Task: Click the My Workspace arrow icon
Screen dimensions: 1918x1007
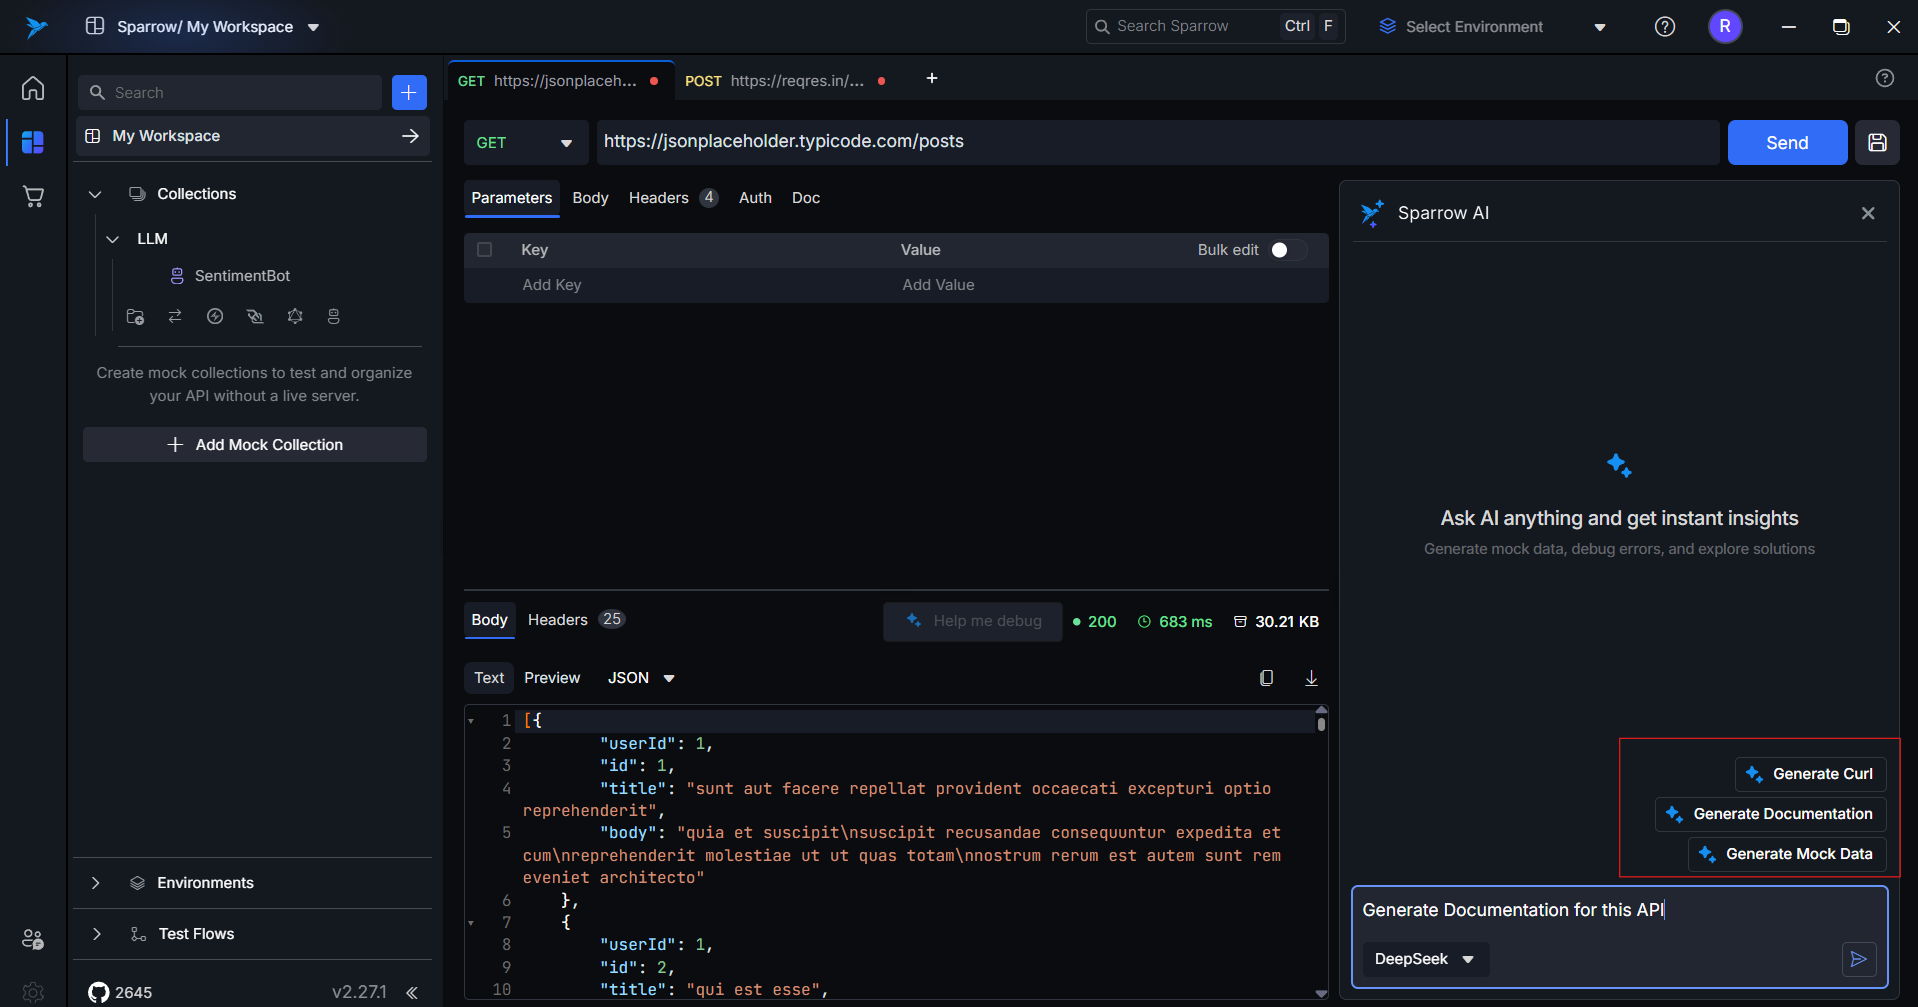Action: 410,136
